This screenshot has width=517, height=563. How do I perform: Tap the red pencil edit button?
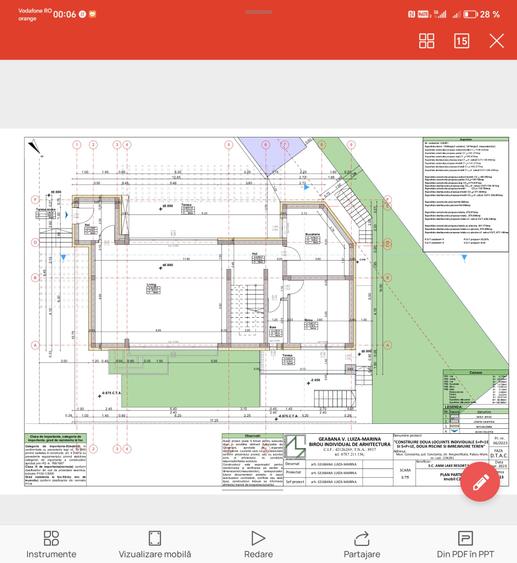tap(480, 482)
